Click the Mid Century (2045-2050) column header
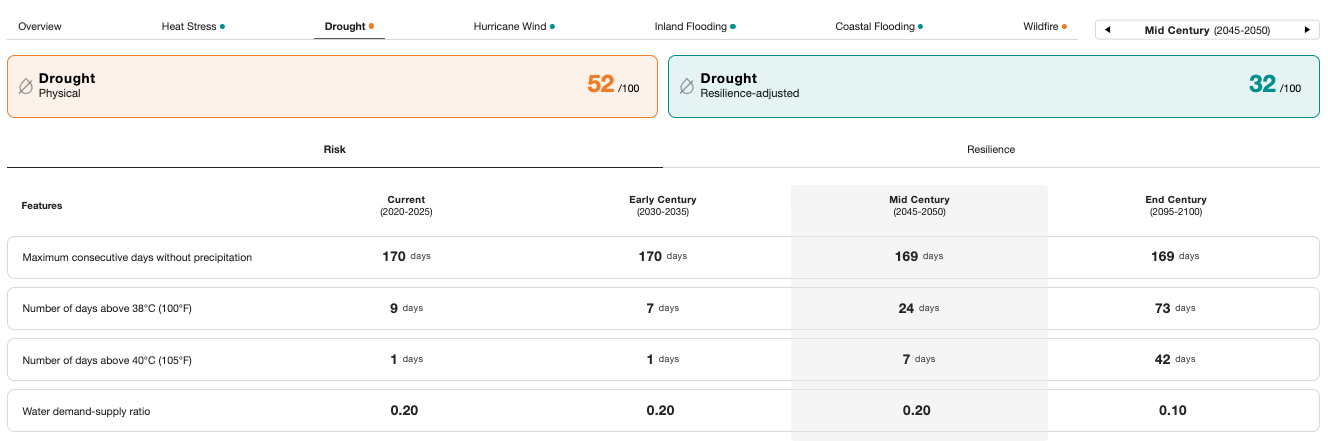 [x=919, y=206]
